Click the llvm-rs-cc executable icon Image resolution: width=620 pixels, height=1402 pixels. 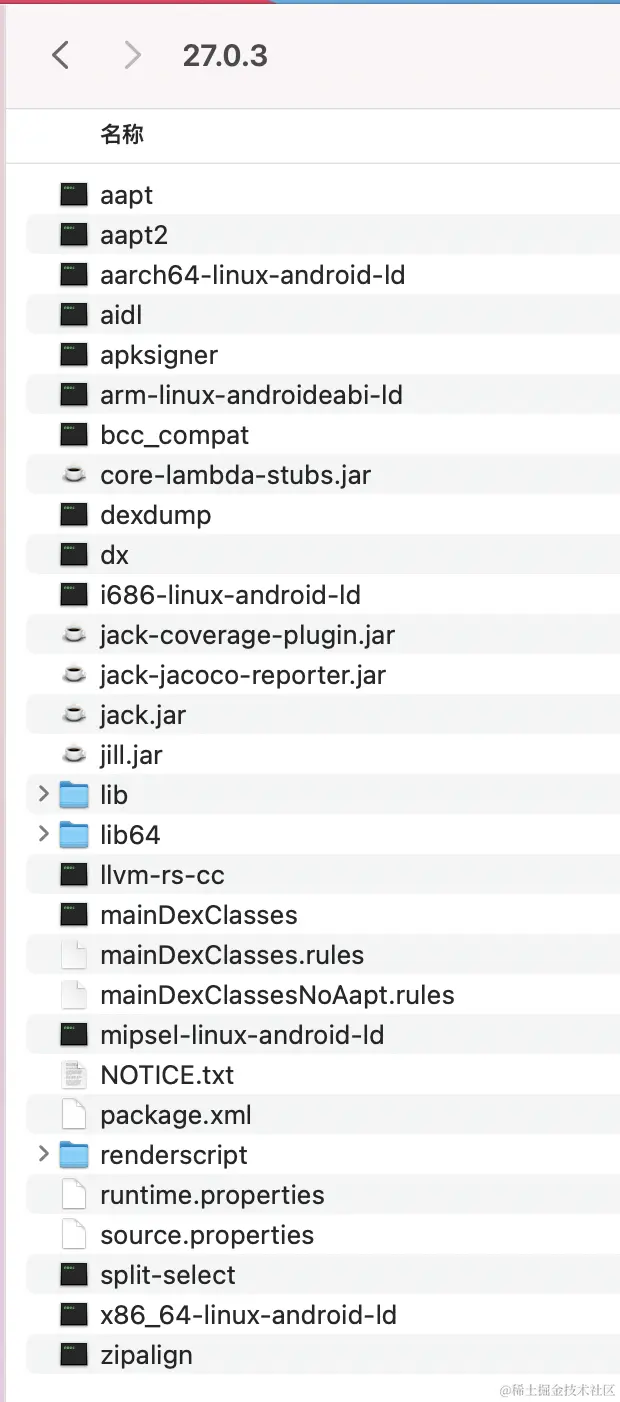[74, 875]
